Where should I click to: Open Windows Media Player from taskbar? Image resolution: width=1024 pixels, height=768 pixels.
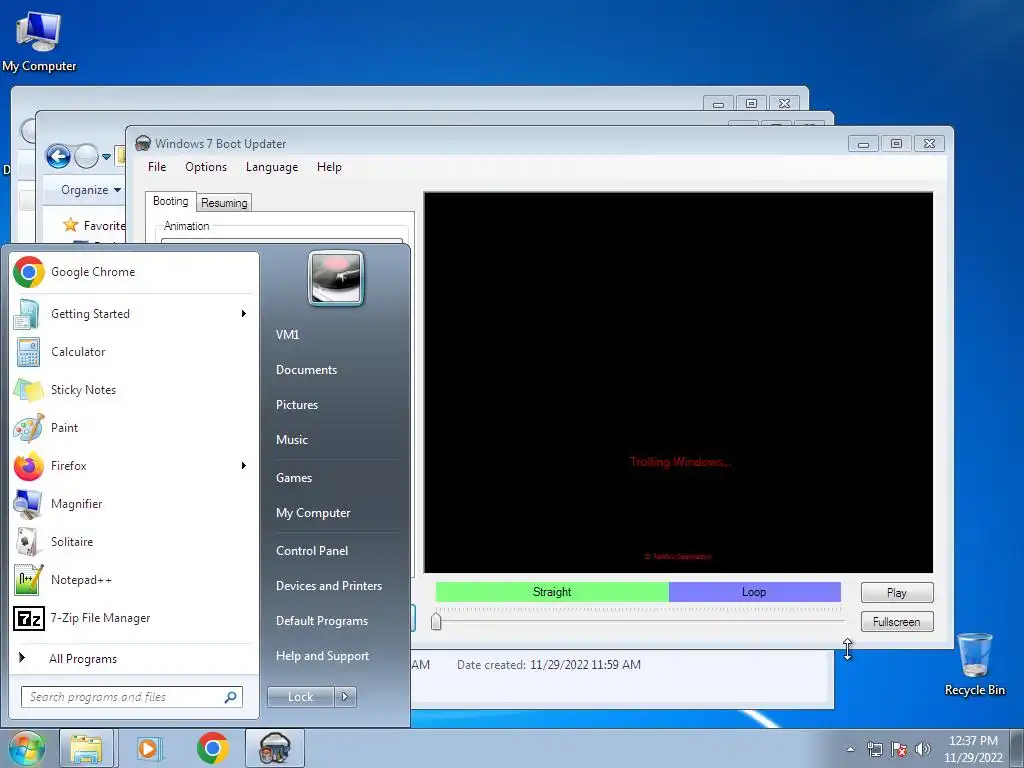[x=149, y=748]
